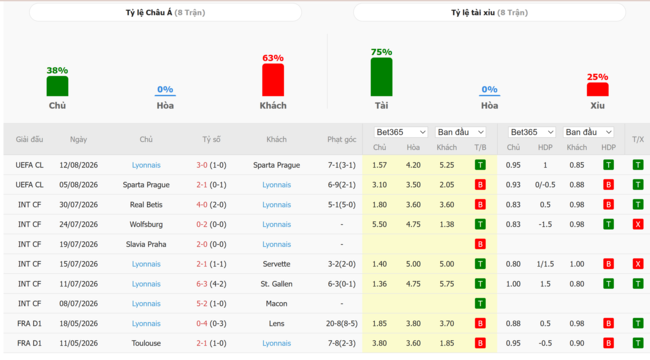Open Lyonnais link in Slavia Praha row

[x=276, y=244]
